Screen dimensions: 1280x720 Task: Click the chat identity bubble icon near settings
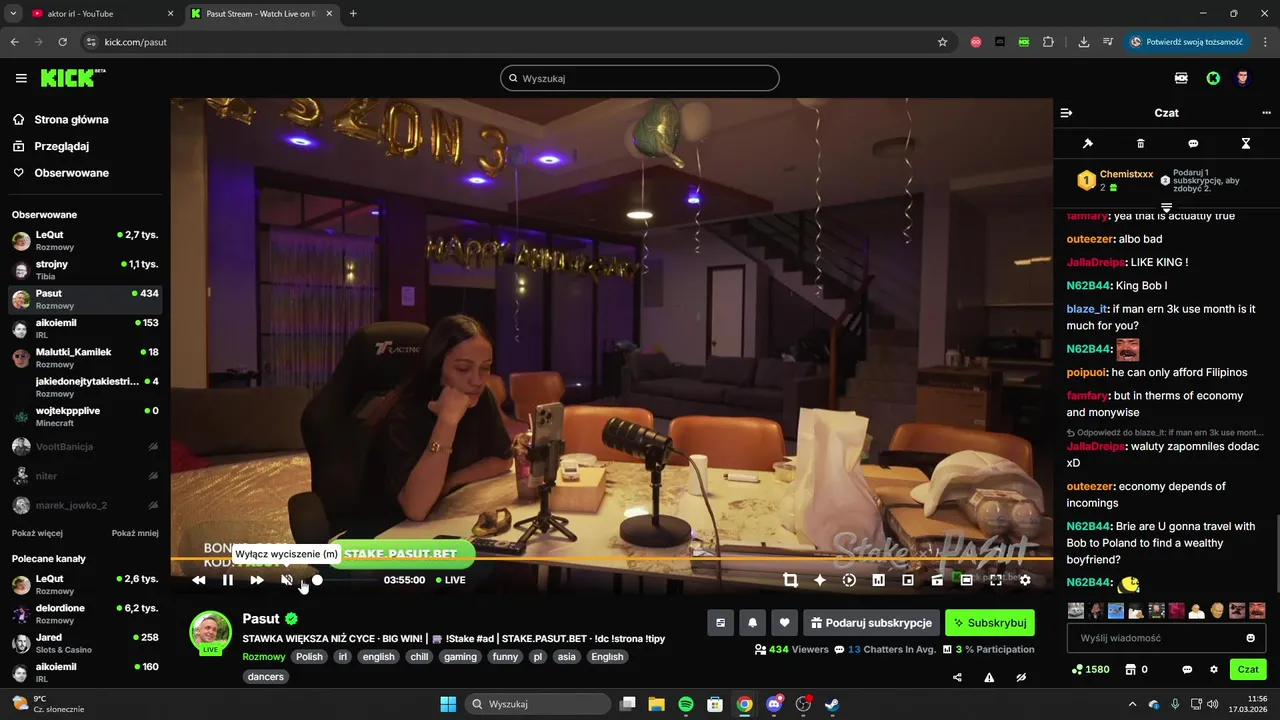point(1187,669)
